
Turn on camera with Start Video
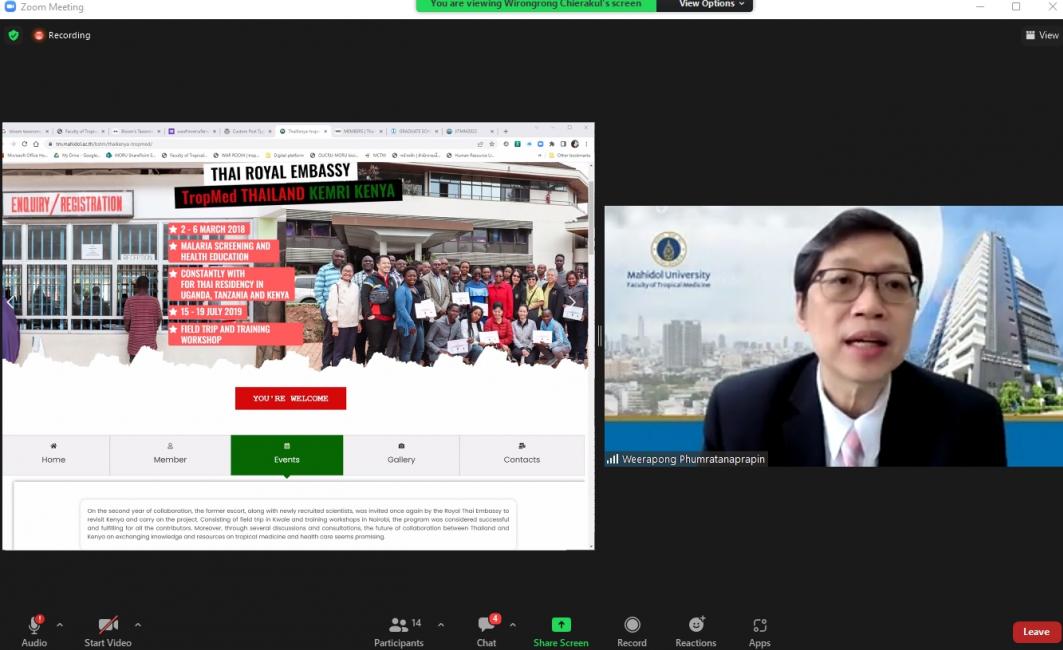108,631
